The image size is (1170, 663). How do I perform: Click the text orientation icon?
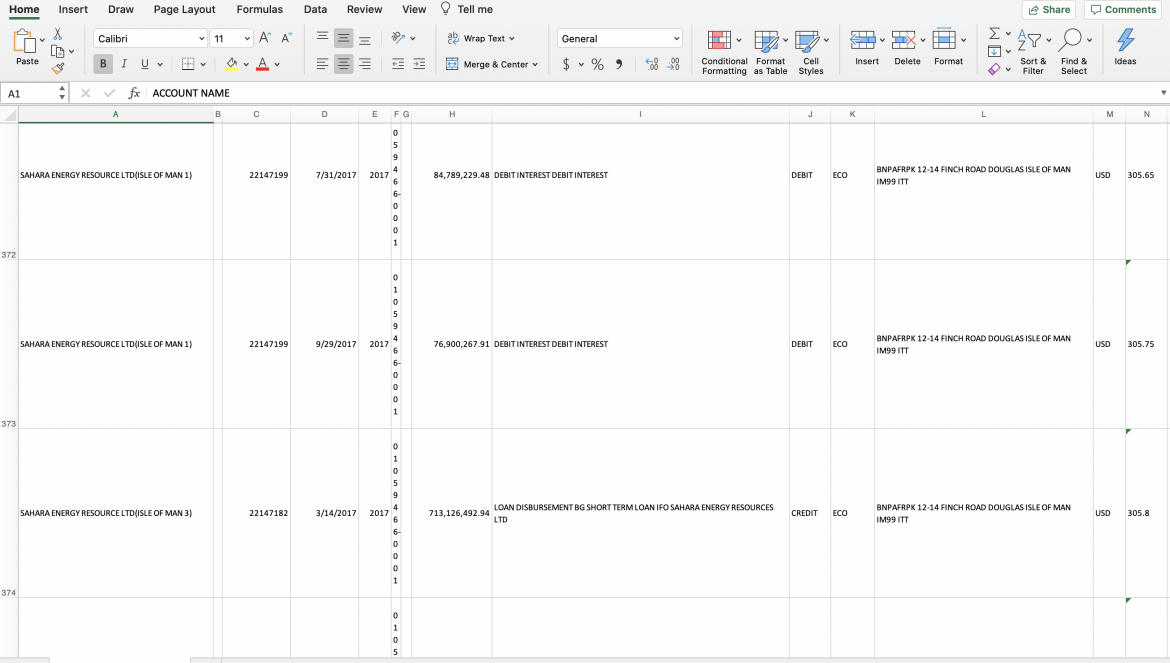[x=398, y=38]
